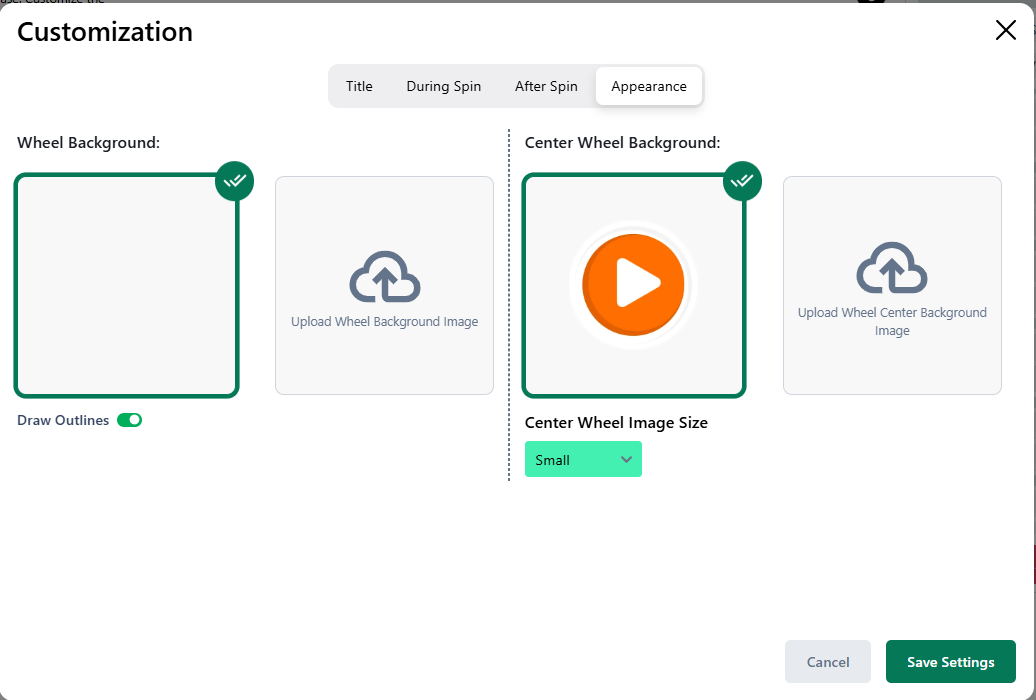Click the Cancel button
1036x700 pixels.
click(828, 662)
